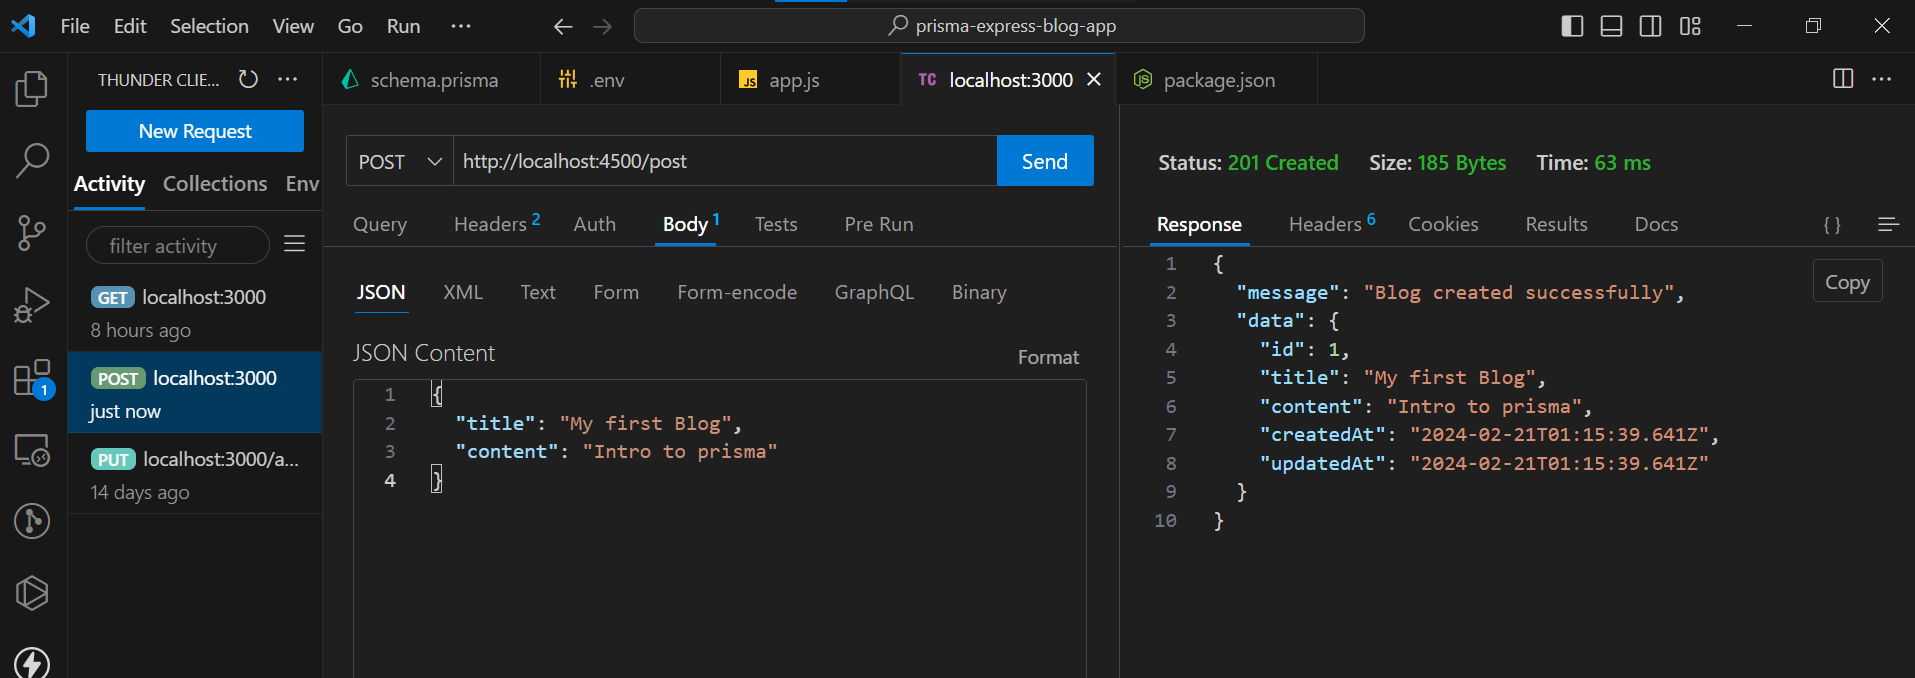Open the response Docs tab
Screen dimensions: 1915x678
pos(1656,224)
